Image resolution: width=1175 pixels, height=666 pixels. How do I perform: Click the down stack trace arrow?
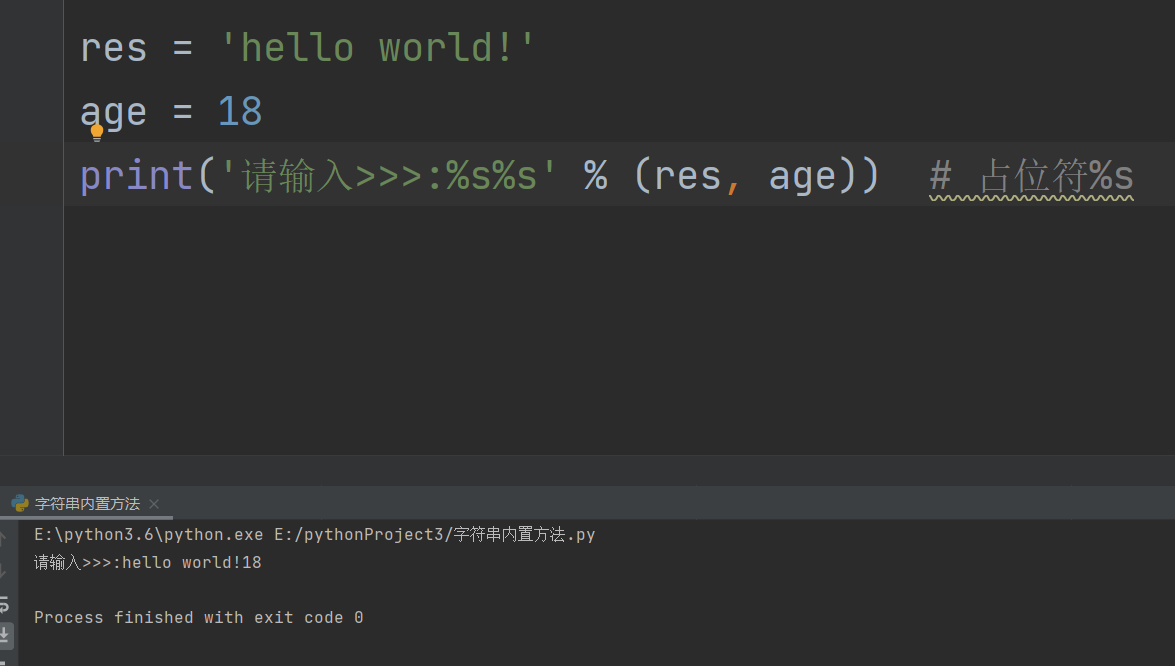tap(3, 572)
